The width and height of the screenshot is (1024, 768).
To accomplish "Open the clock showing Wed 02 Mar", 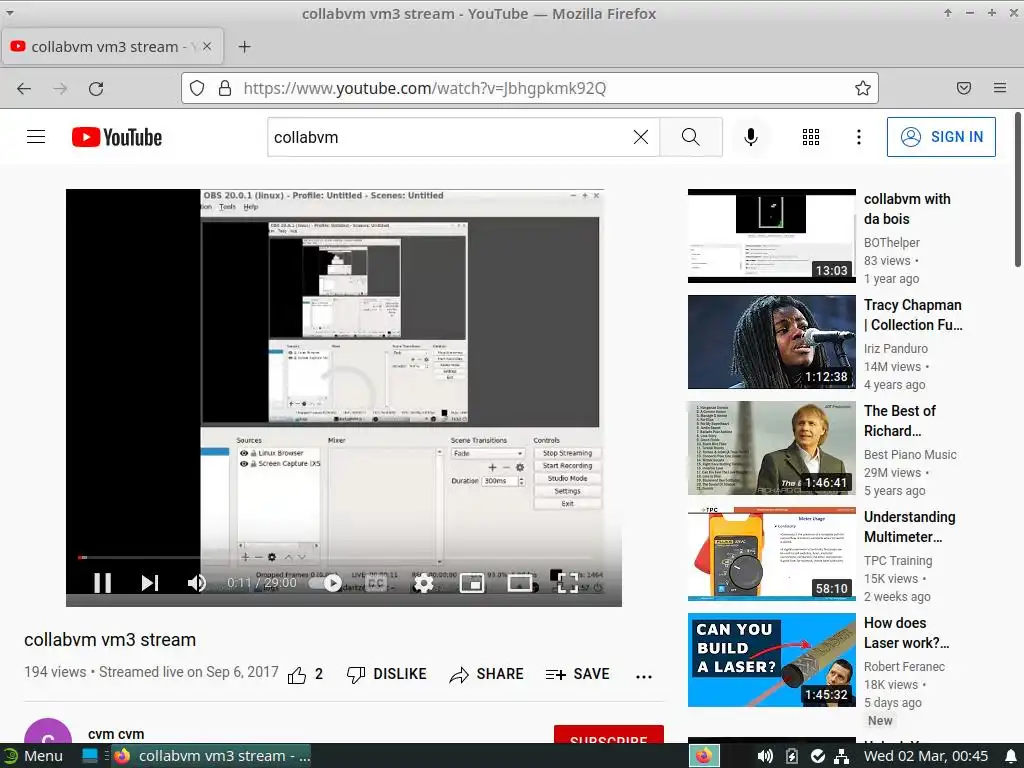I will (x=925, y=756).
